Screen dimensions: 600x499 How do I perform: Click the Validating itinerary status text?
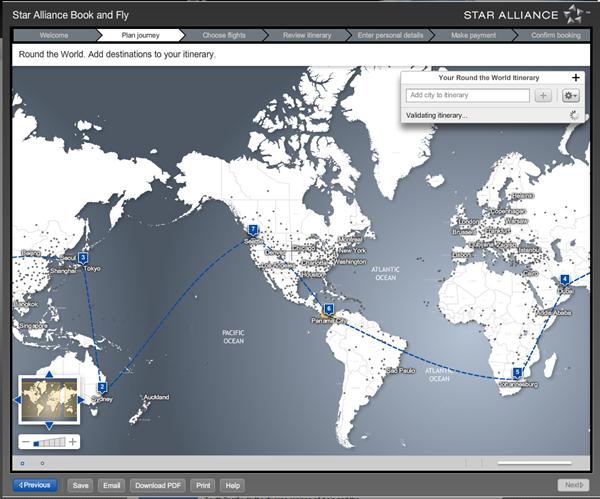tap(436, 115)
